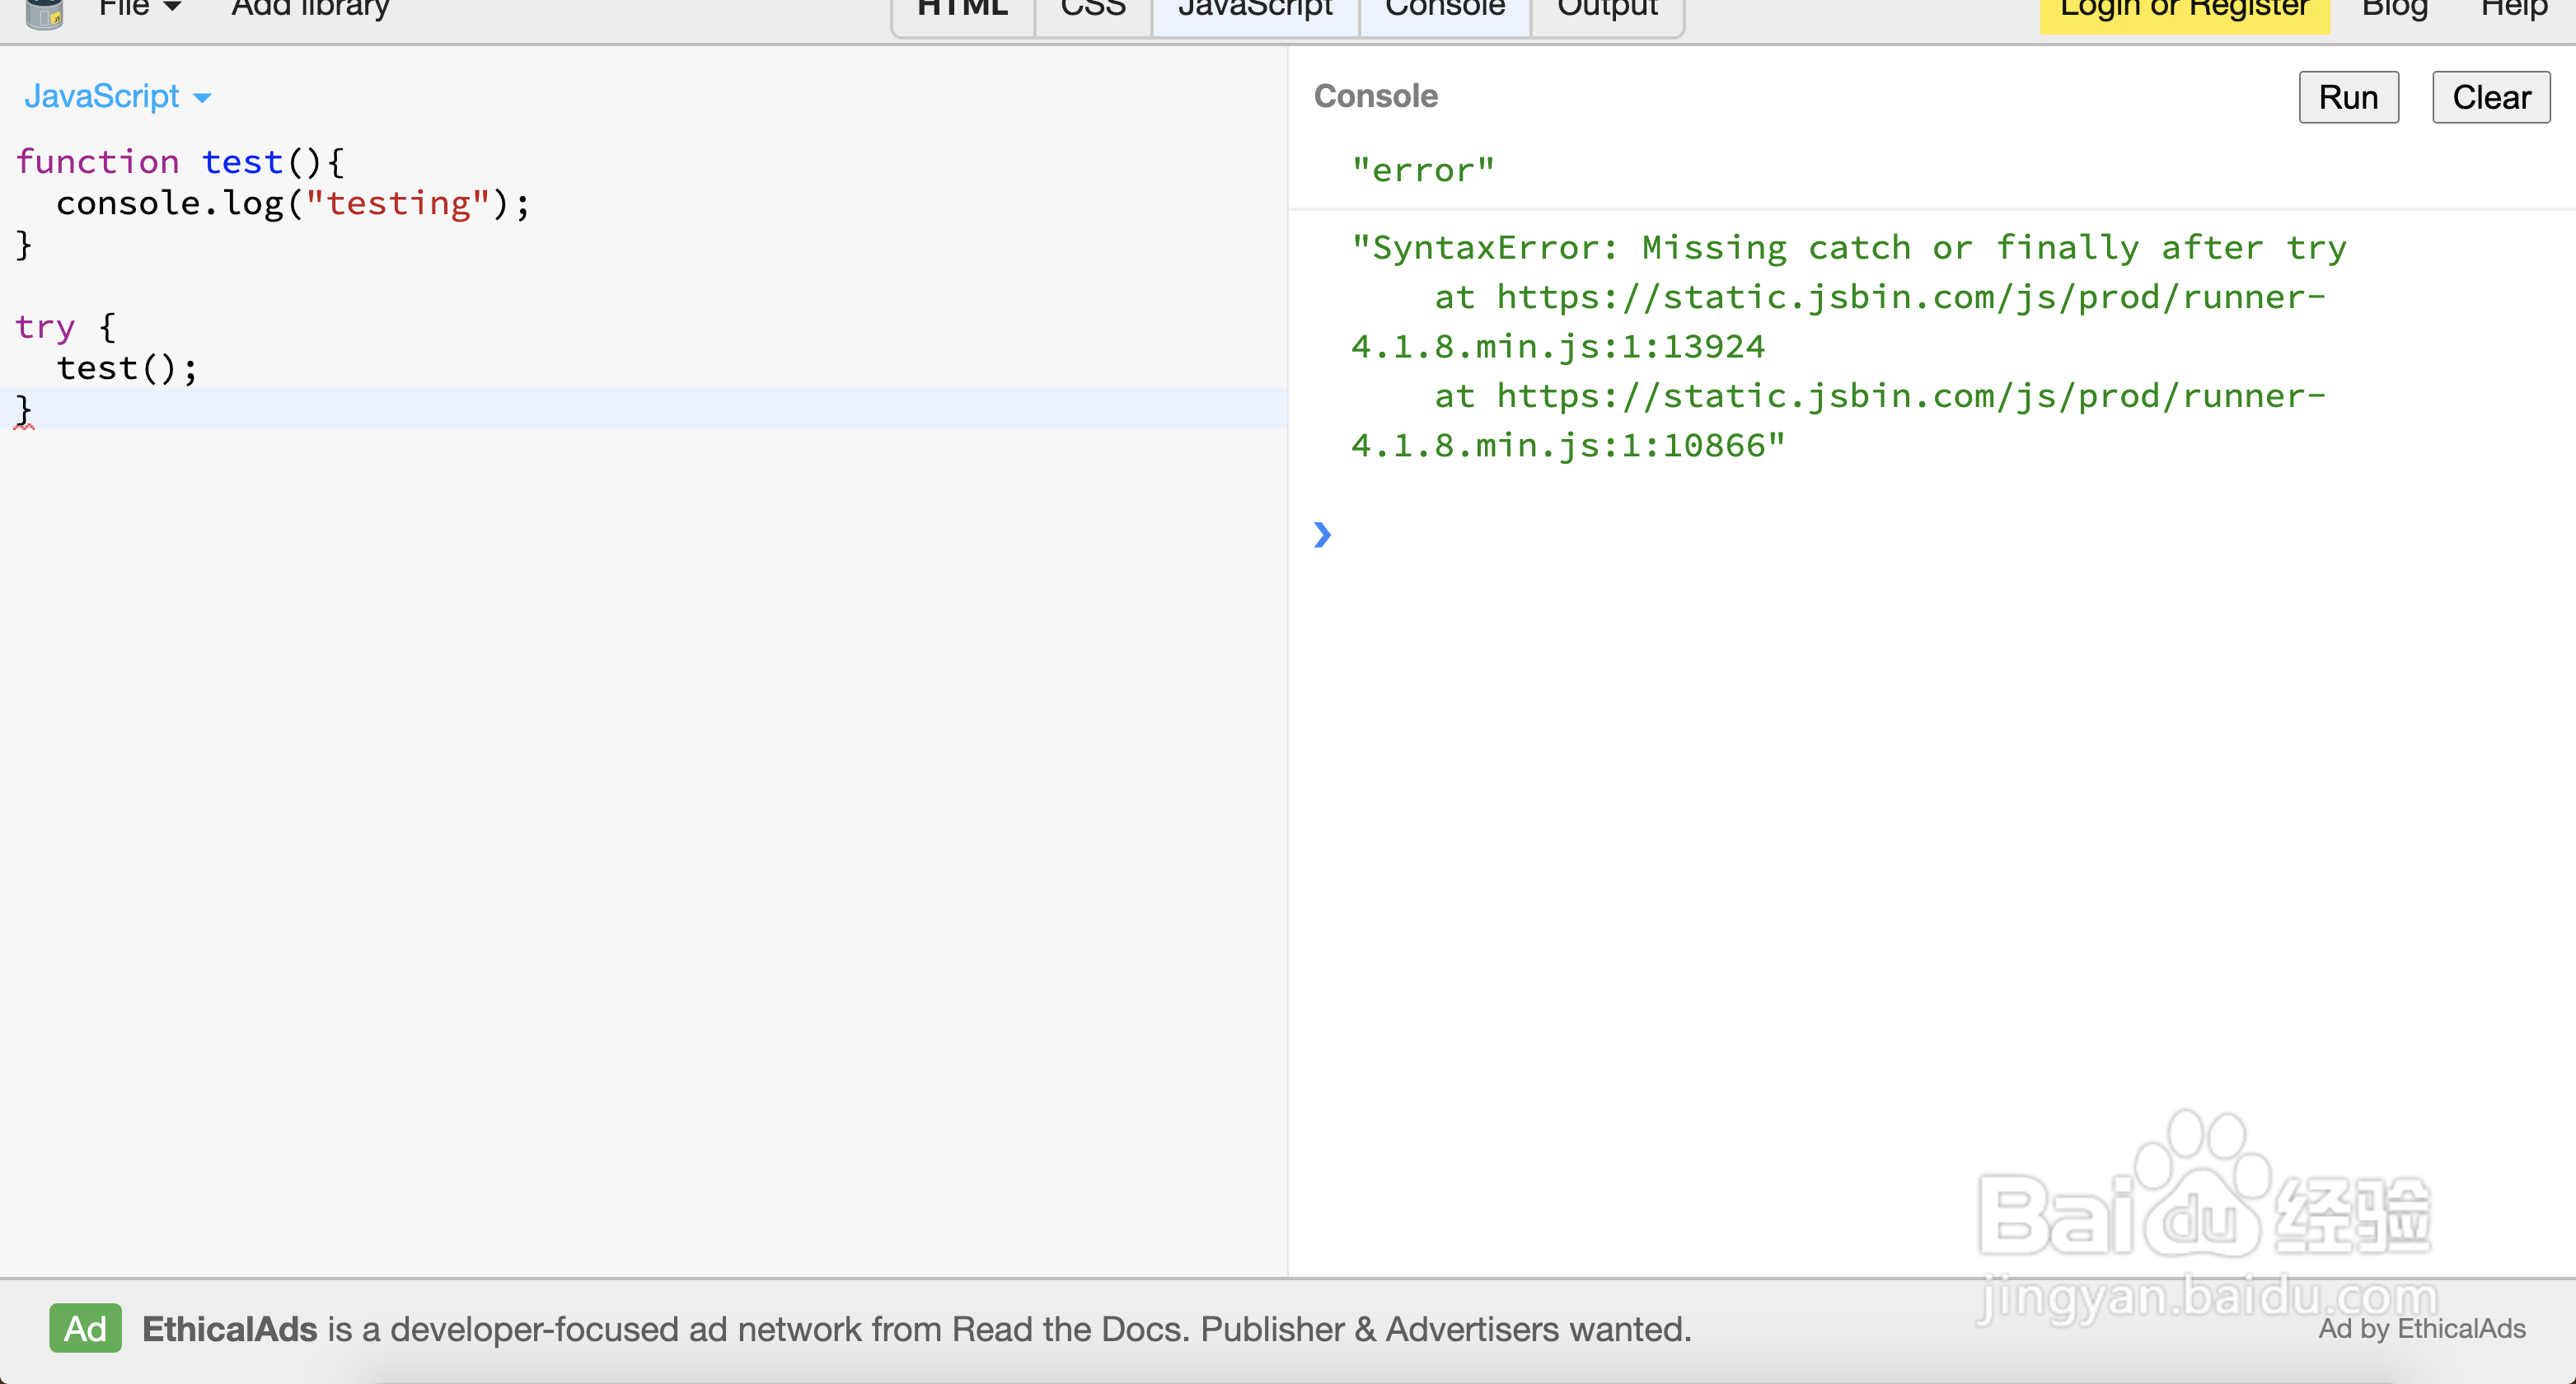Toggle the Output panel tab

(x=1607, y=12)
